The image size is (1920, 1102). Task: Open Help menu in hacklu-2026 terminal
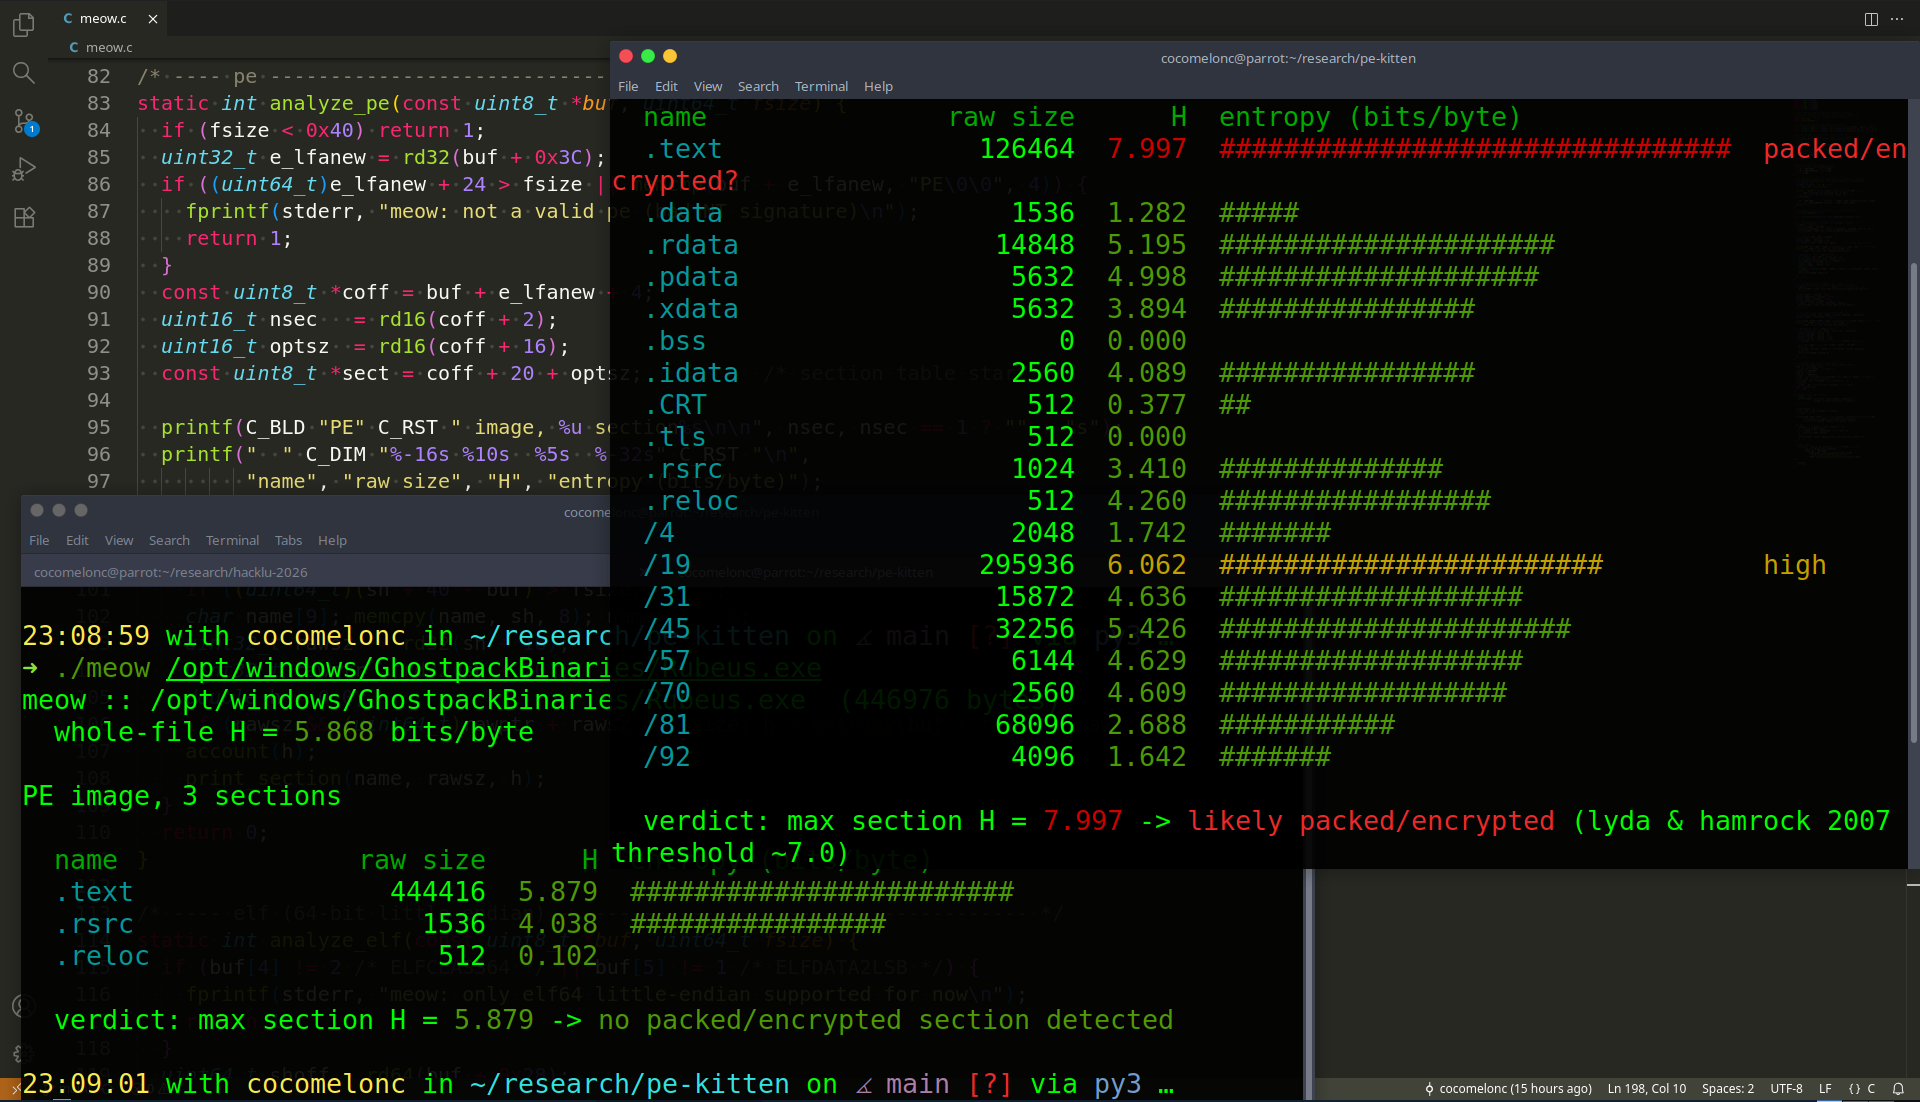332,541
